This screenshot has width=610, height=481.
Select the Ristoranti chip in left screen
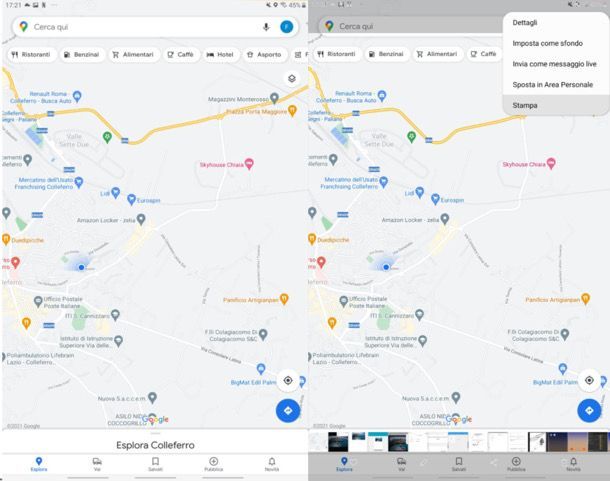[x=32, y=54]
